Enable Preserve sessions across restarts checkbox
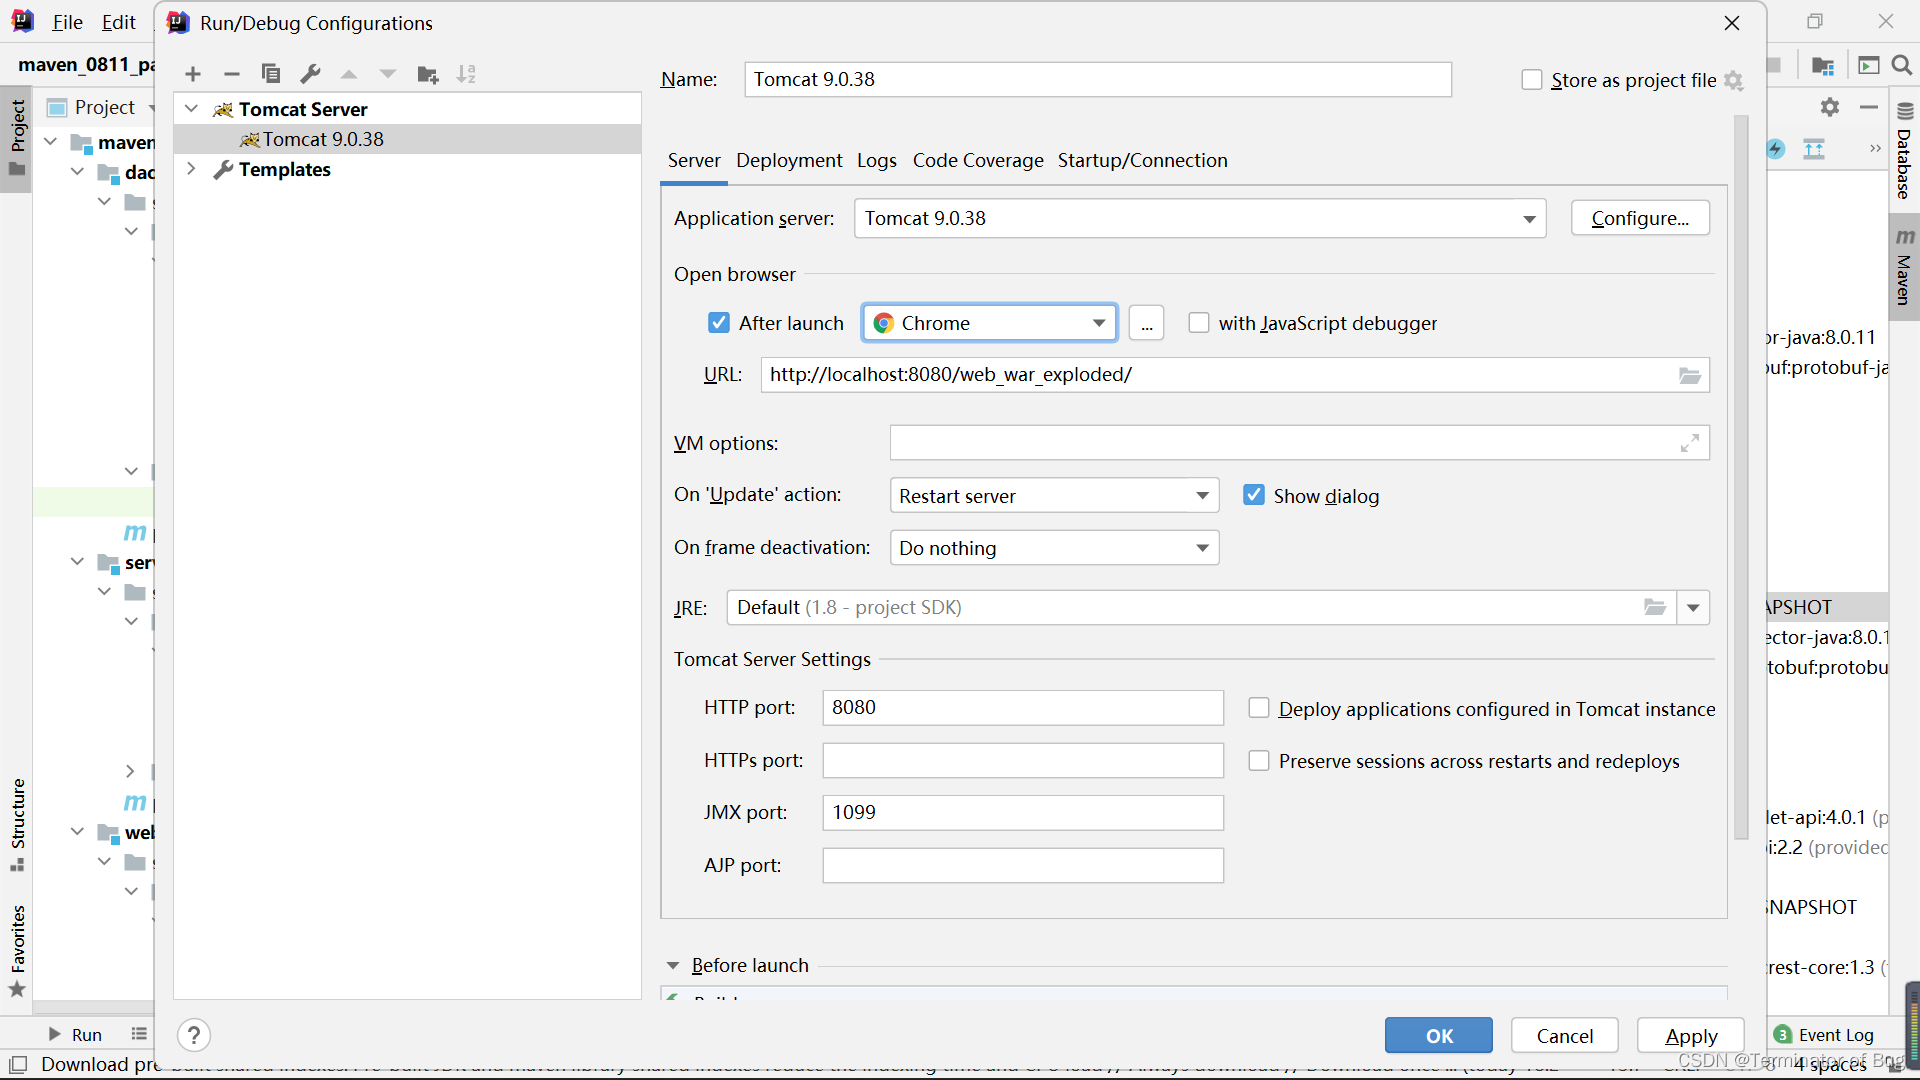This screenshot has height=1080, width=1920. click(1259, 761)
